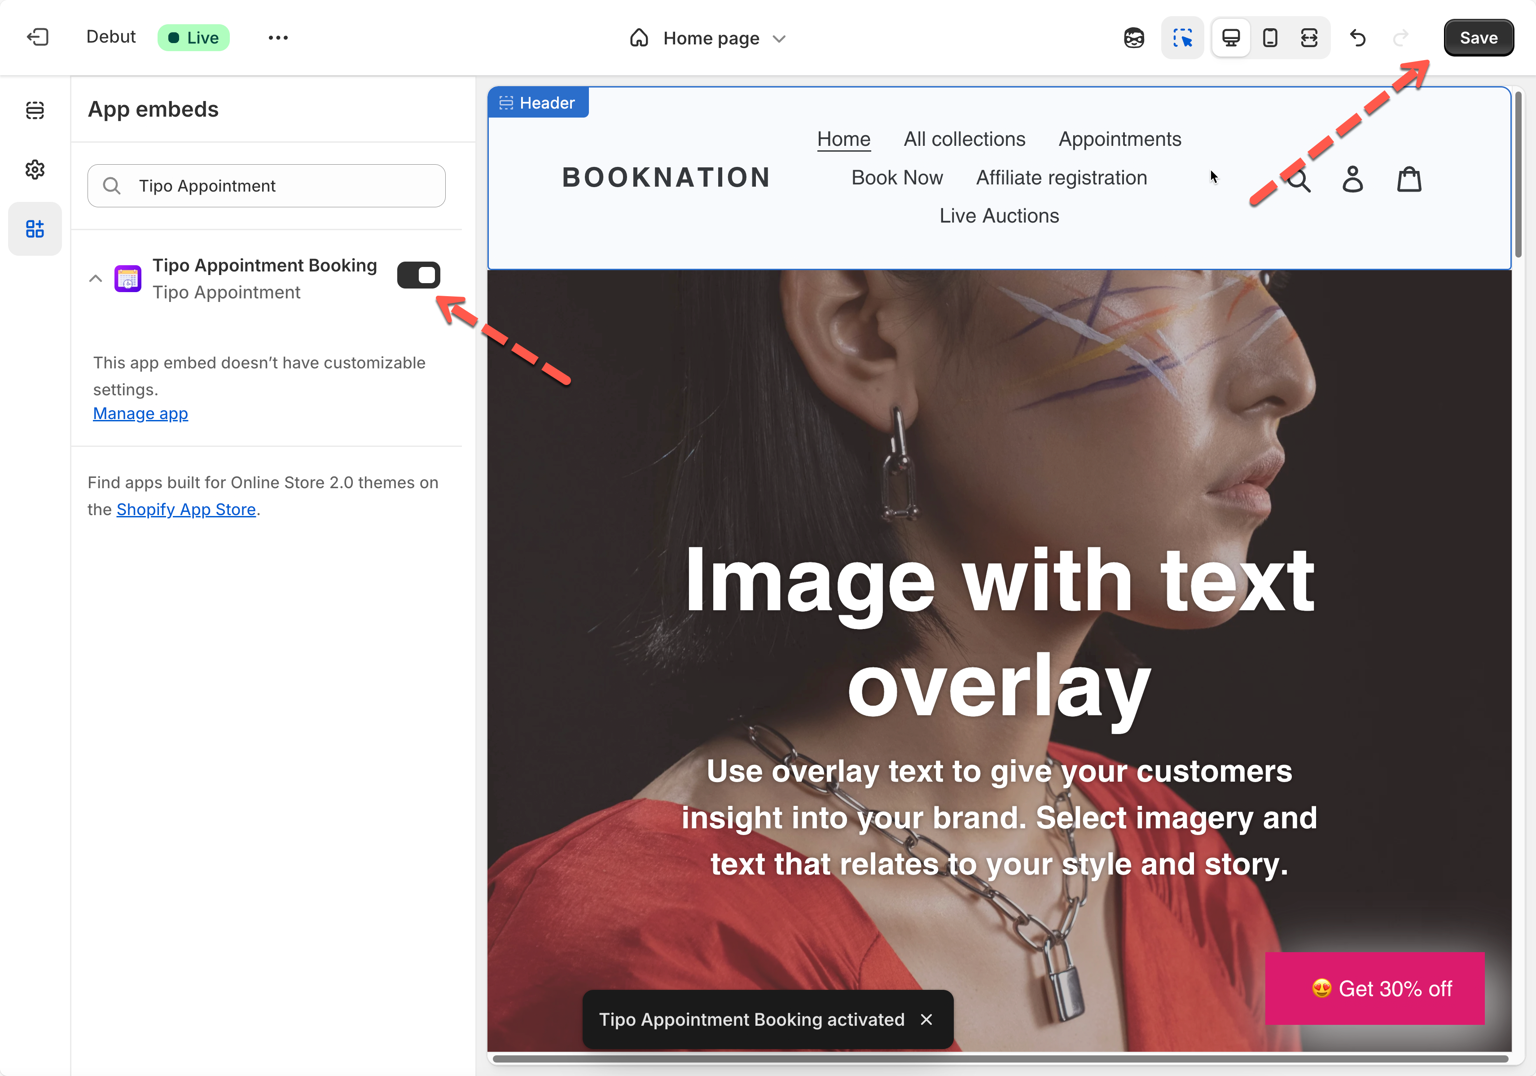Open the Shopify App Store link
The width and height of the screenshot is (1536, 1076).
186,510
